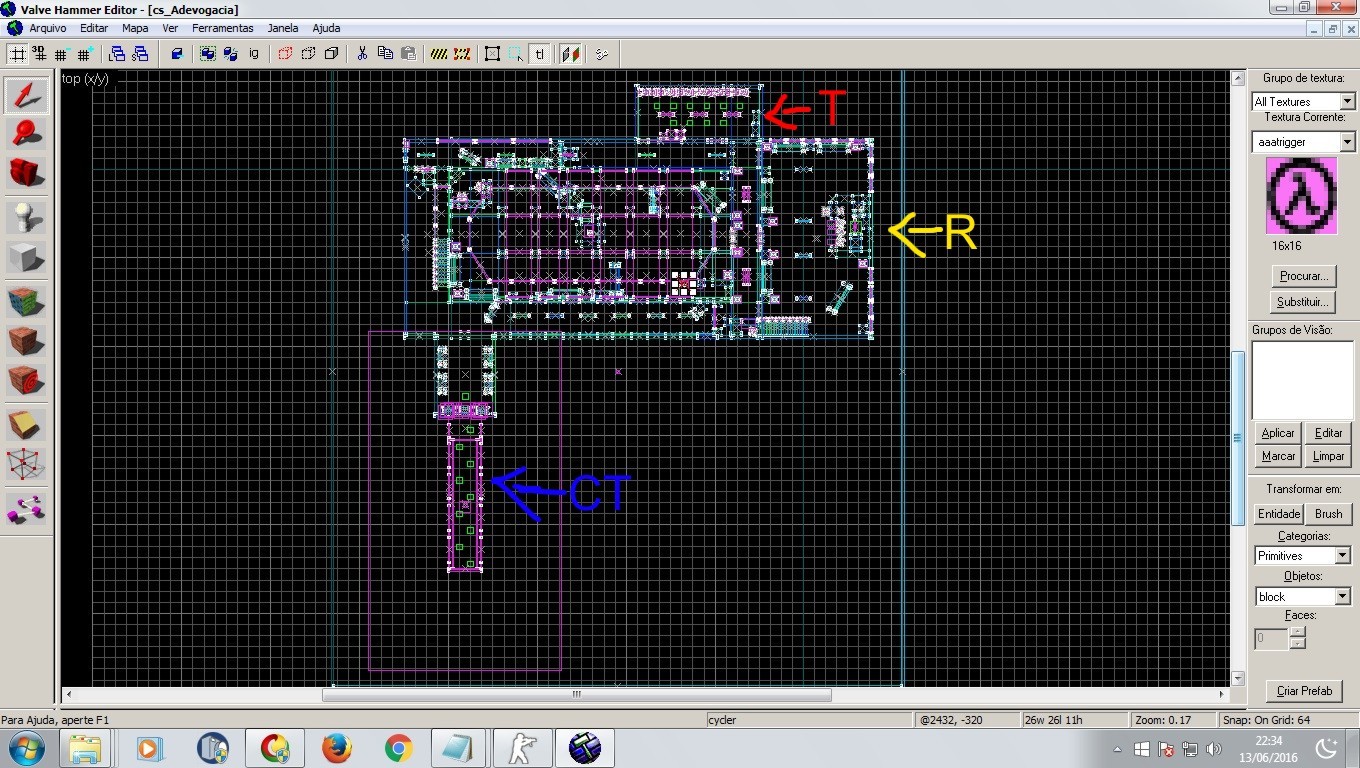Click the scissors Cut icon
Screen dimensions: 1360x768
(x=362, y=53)
